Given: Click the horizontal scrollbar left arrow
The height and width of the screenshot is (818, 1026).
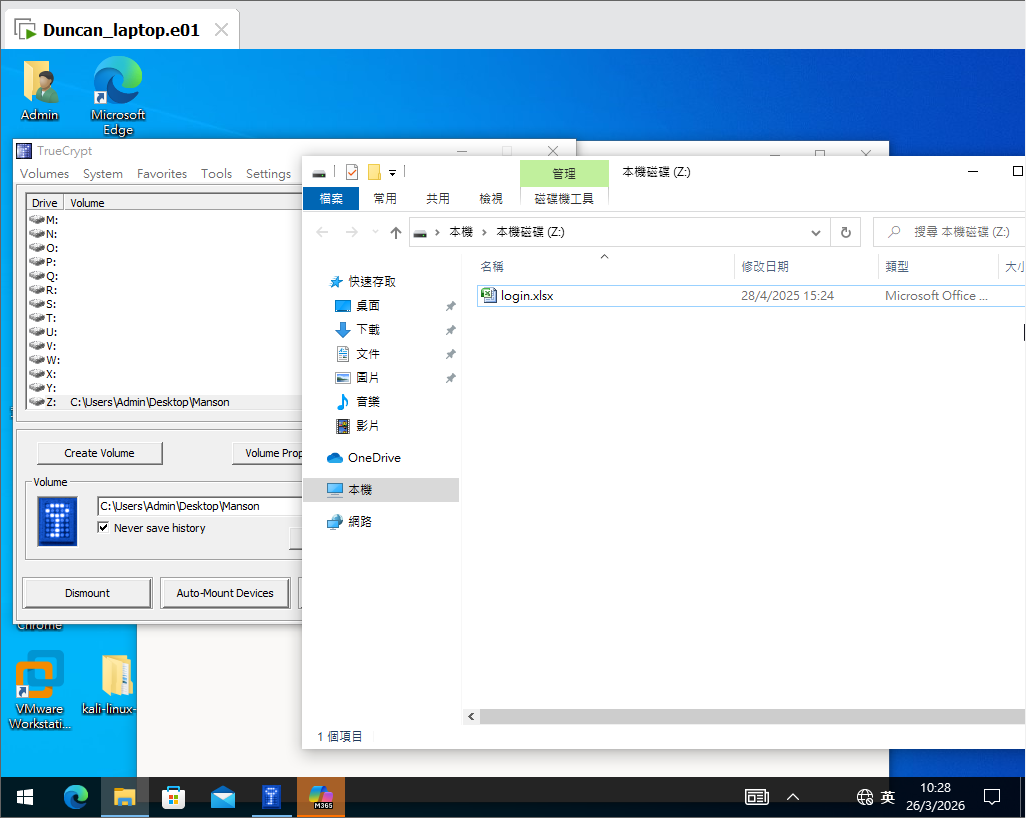Looking at the screenshot, I should 471,717.
